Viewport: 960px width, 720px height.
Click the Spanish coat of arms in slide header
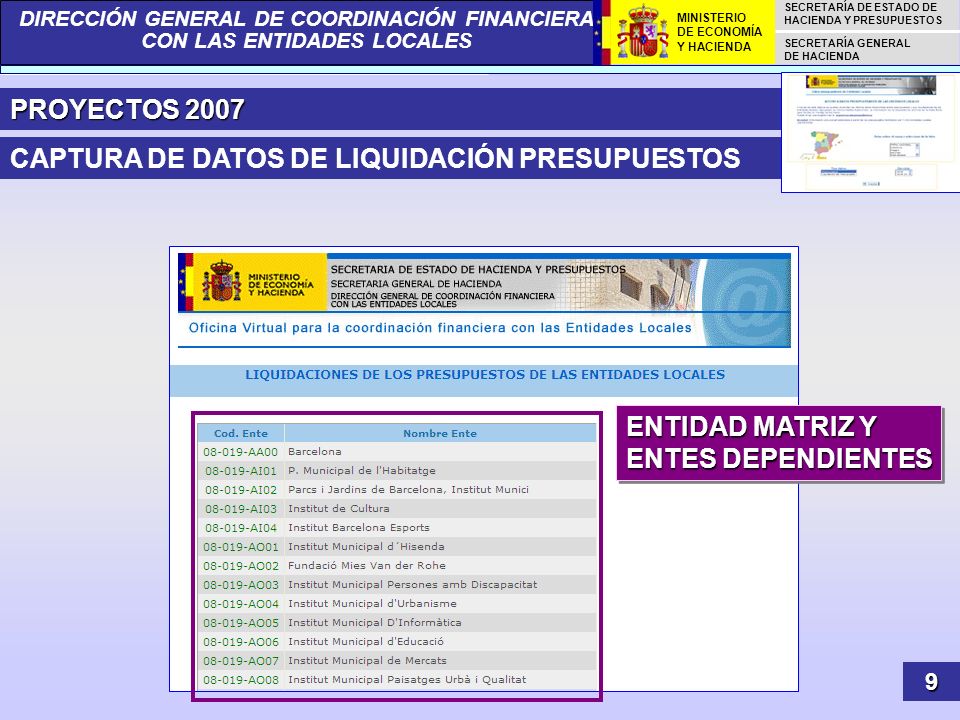642,31
